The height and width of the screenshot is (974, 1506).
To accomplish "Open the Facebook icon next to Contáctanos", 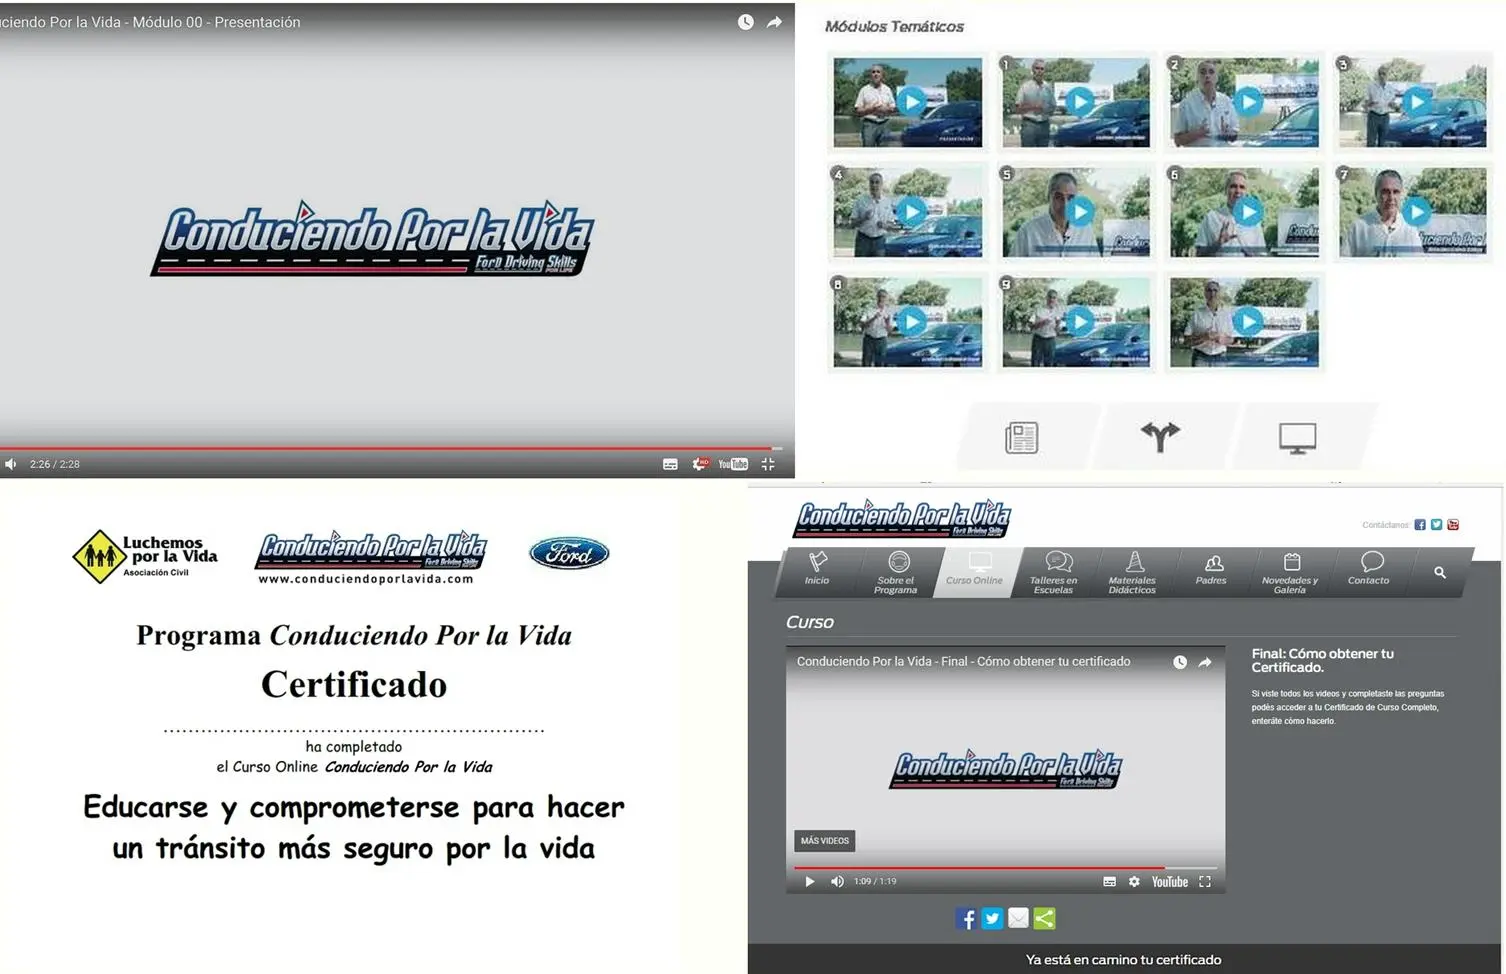I will point(1420,524).
